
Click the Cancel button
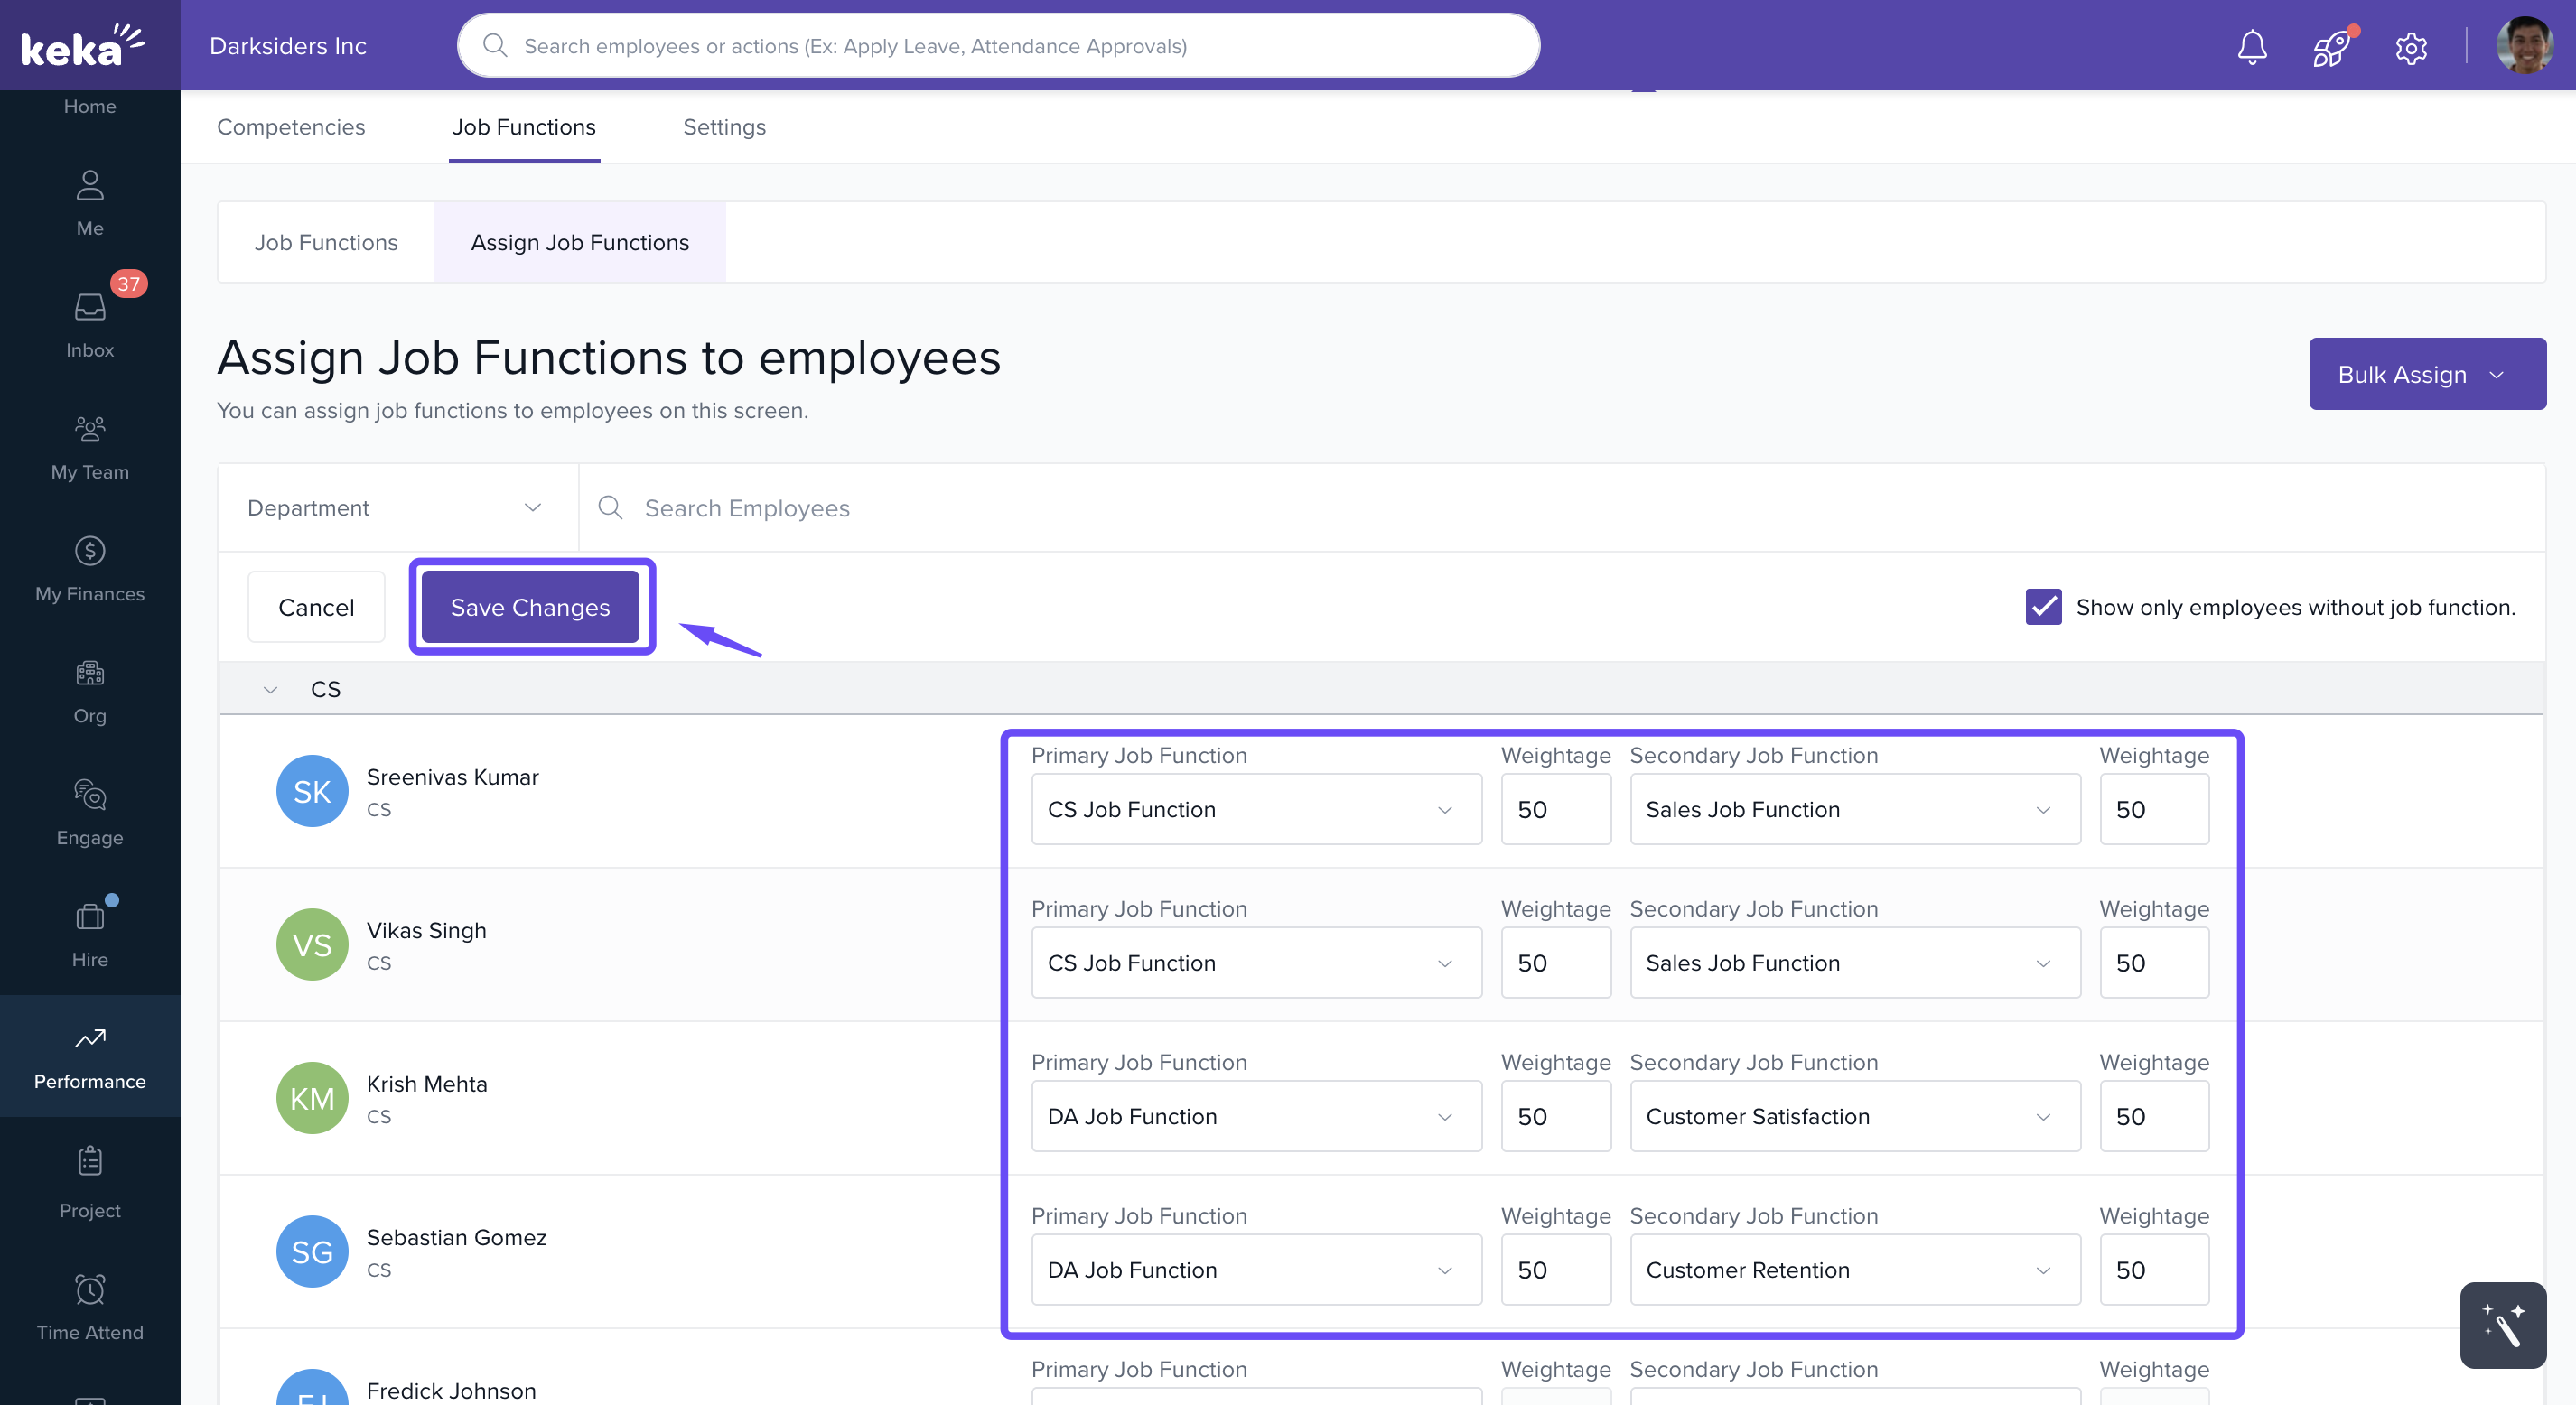[316, 607]
